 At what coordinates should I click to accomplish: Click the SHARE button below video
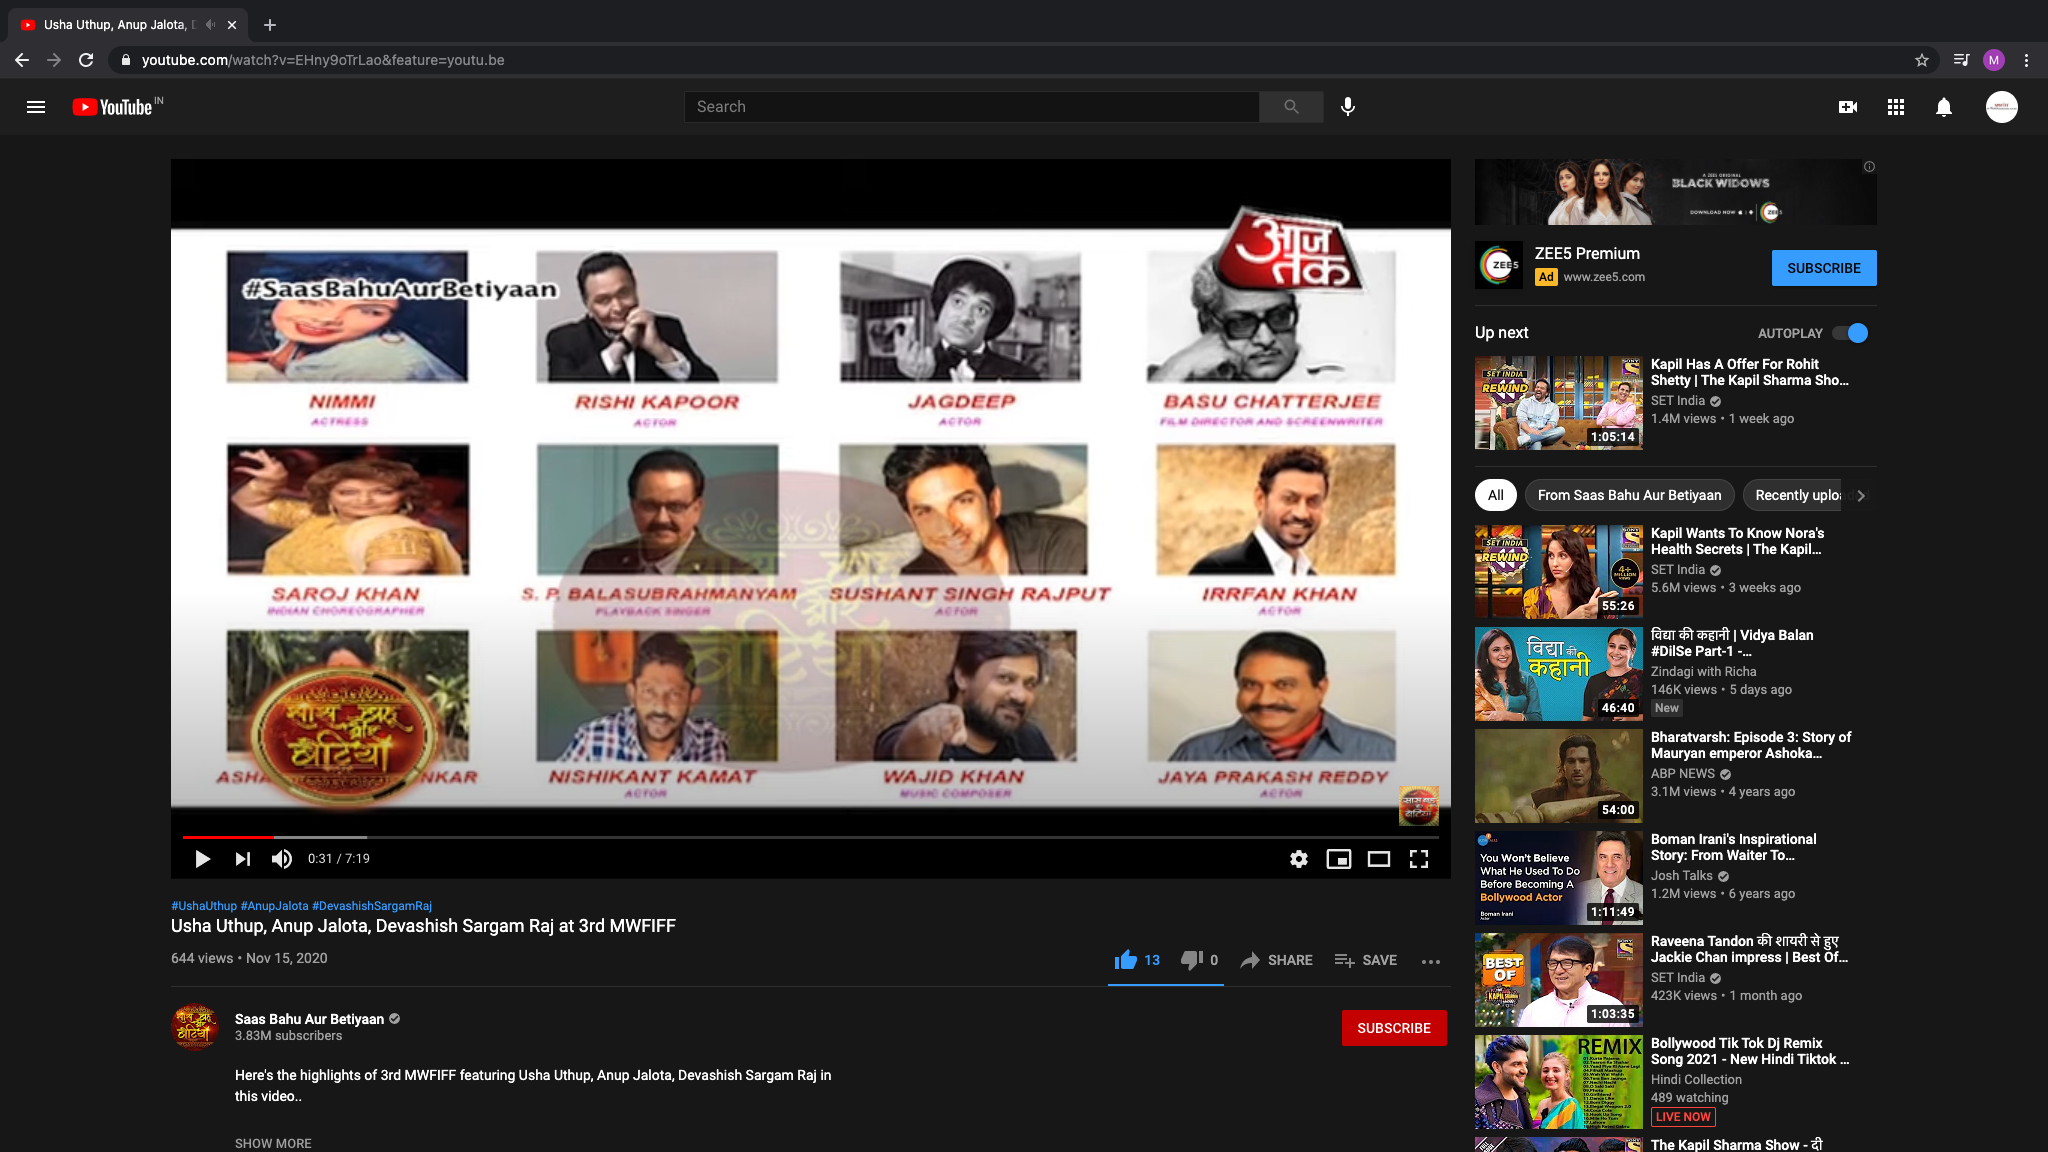point(1277,960)
